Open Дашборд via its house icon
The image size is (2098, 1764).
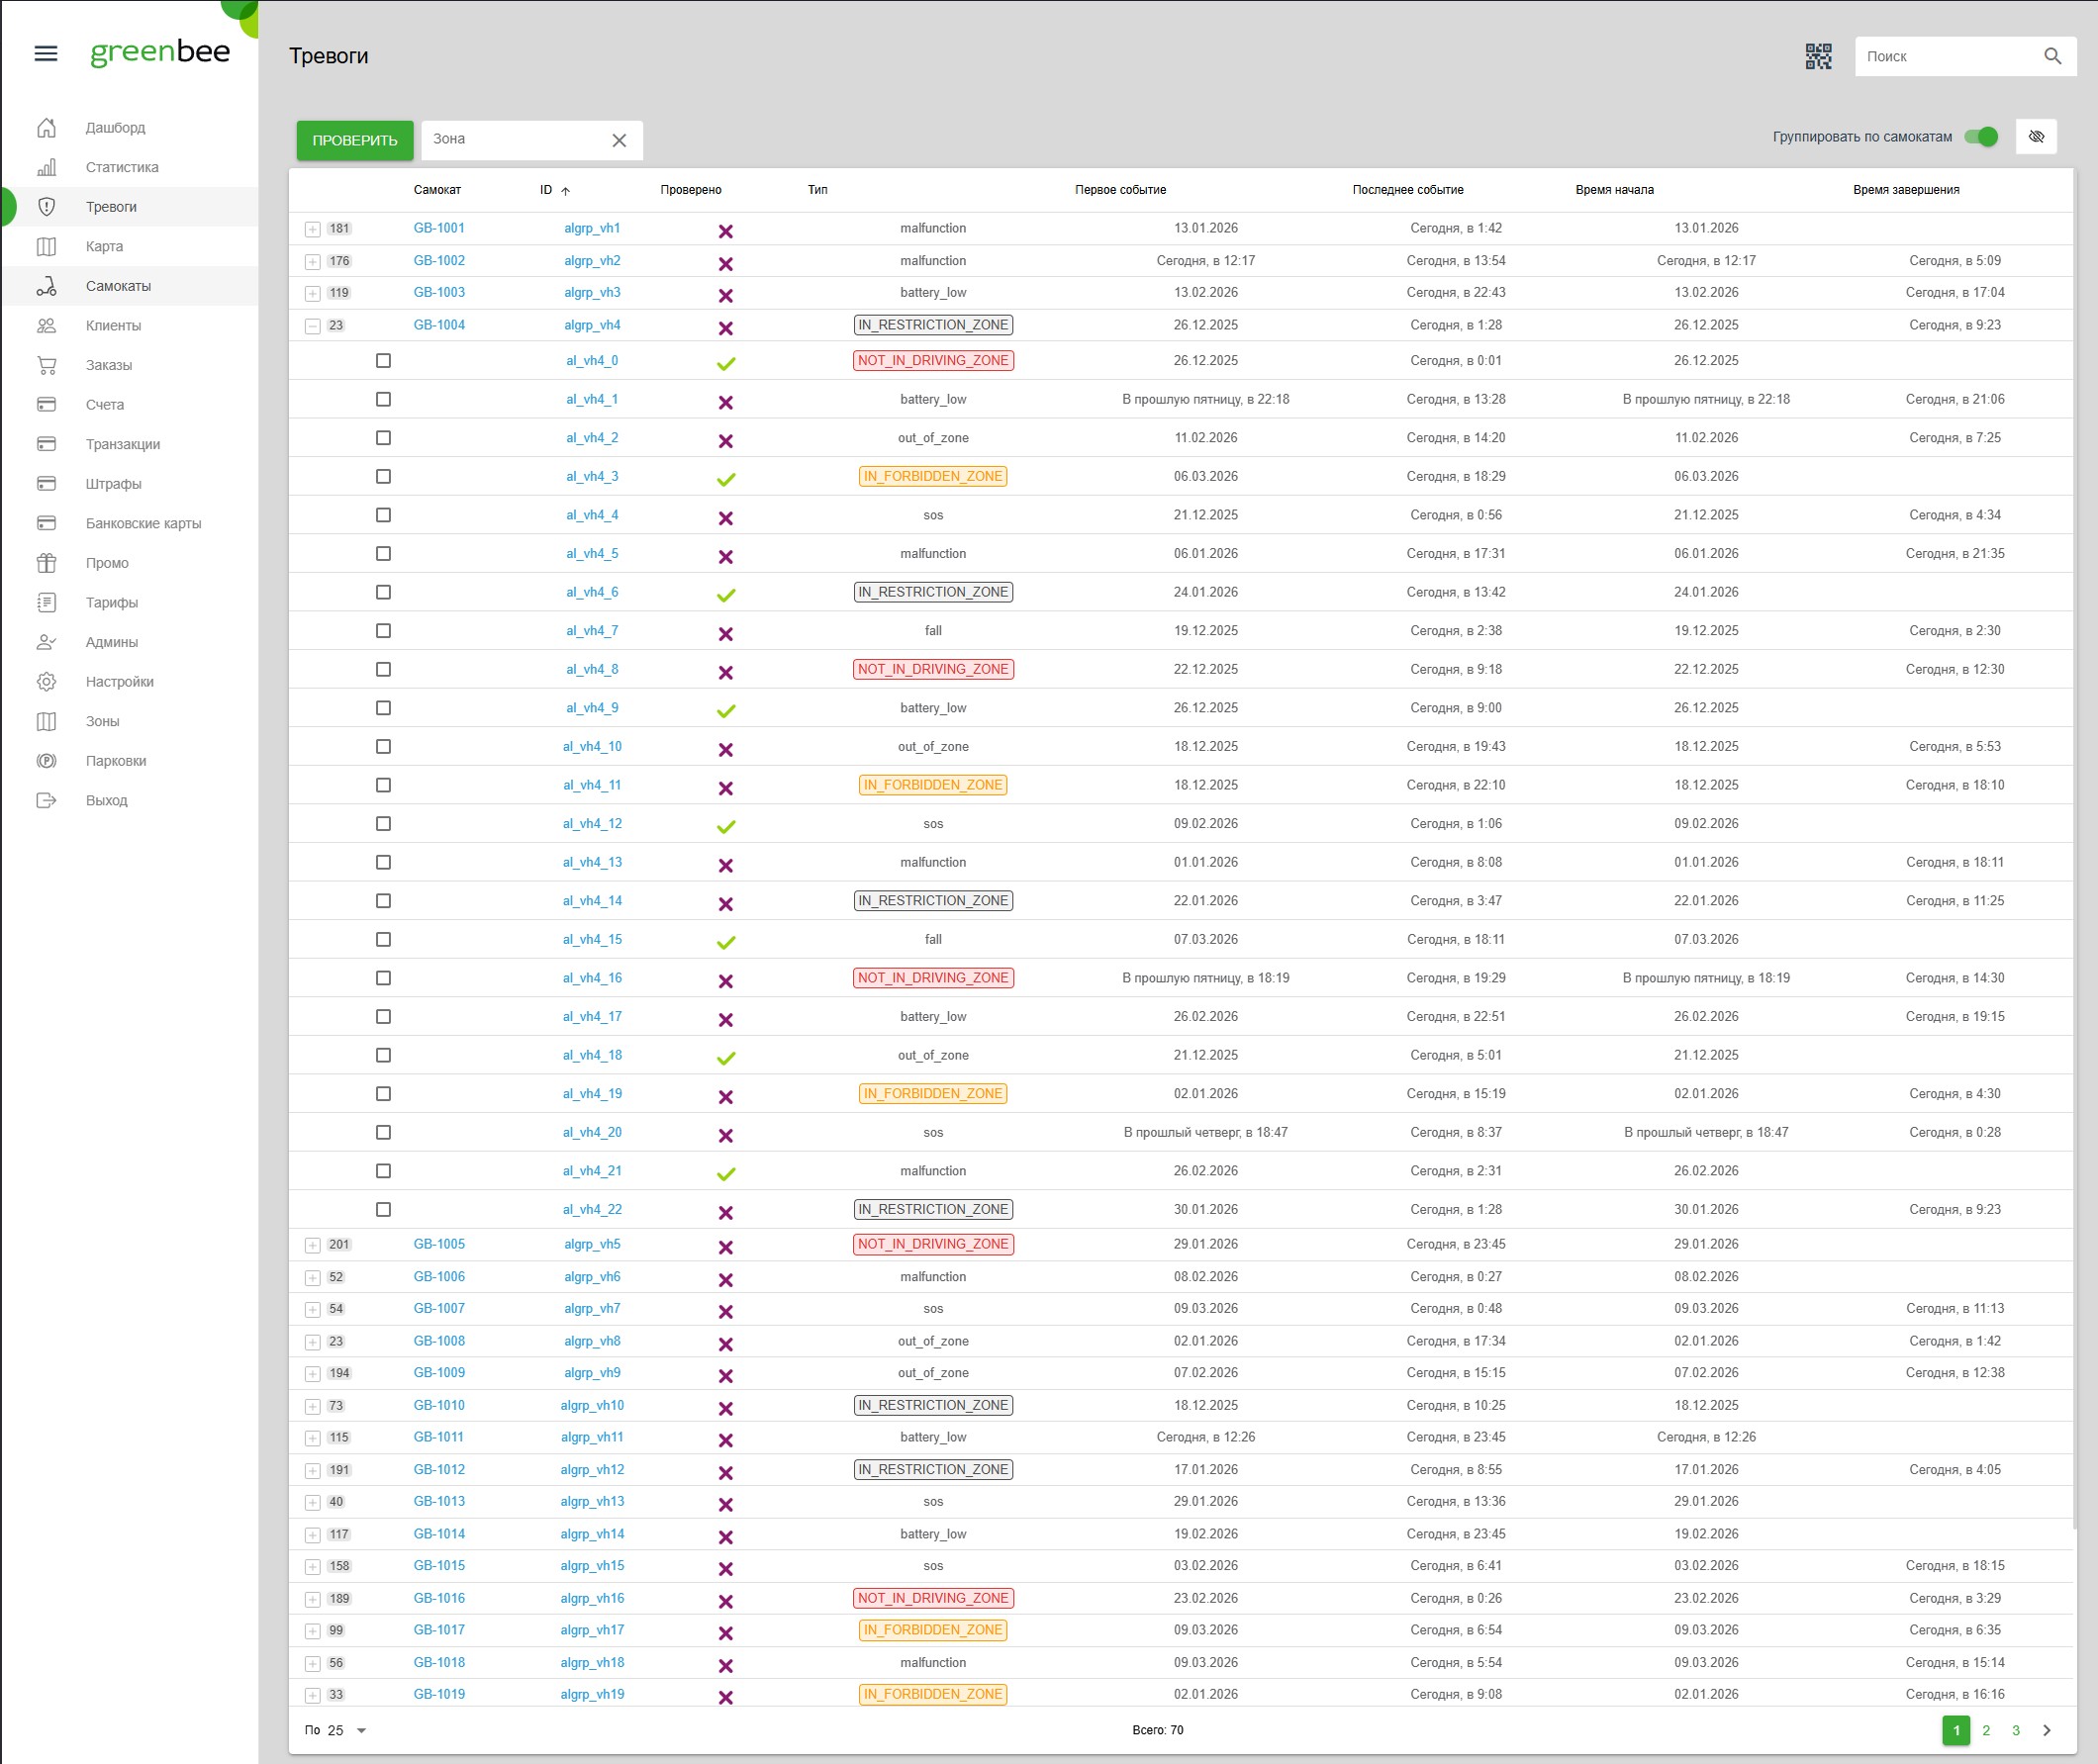[46, 128]
